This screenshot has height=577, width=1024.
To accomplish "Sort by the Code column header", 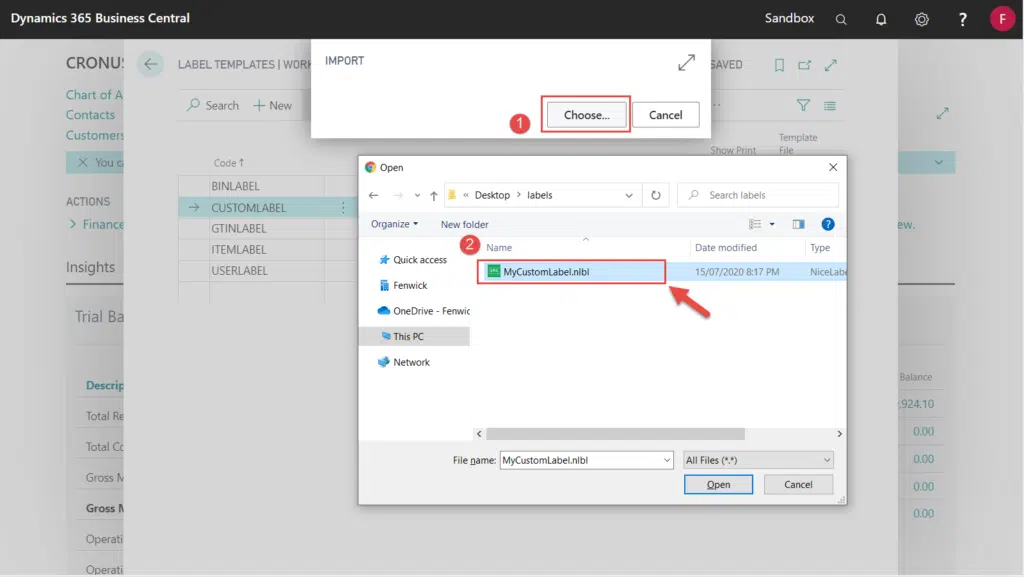I will click(x=228, y=163).
